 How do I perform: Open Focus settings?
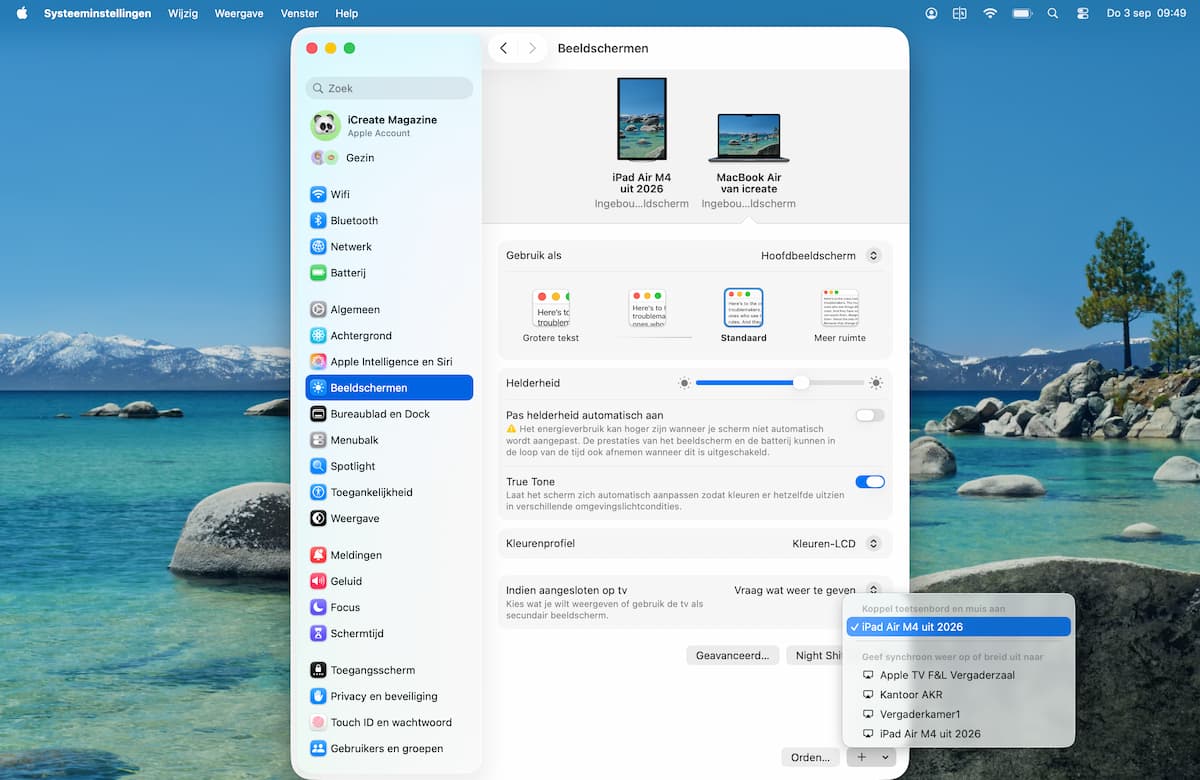click(389, 607)
